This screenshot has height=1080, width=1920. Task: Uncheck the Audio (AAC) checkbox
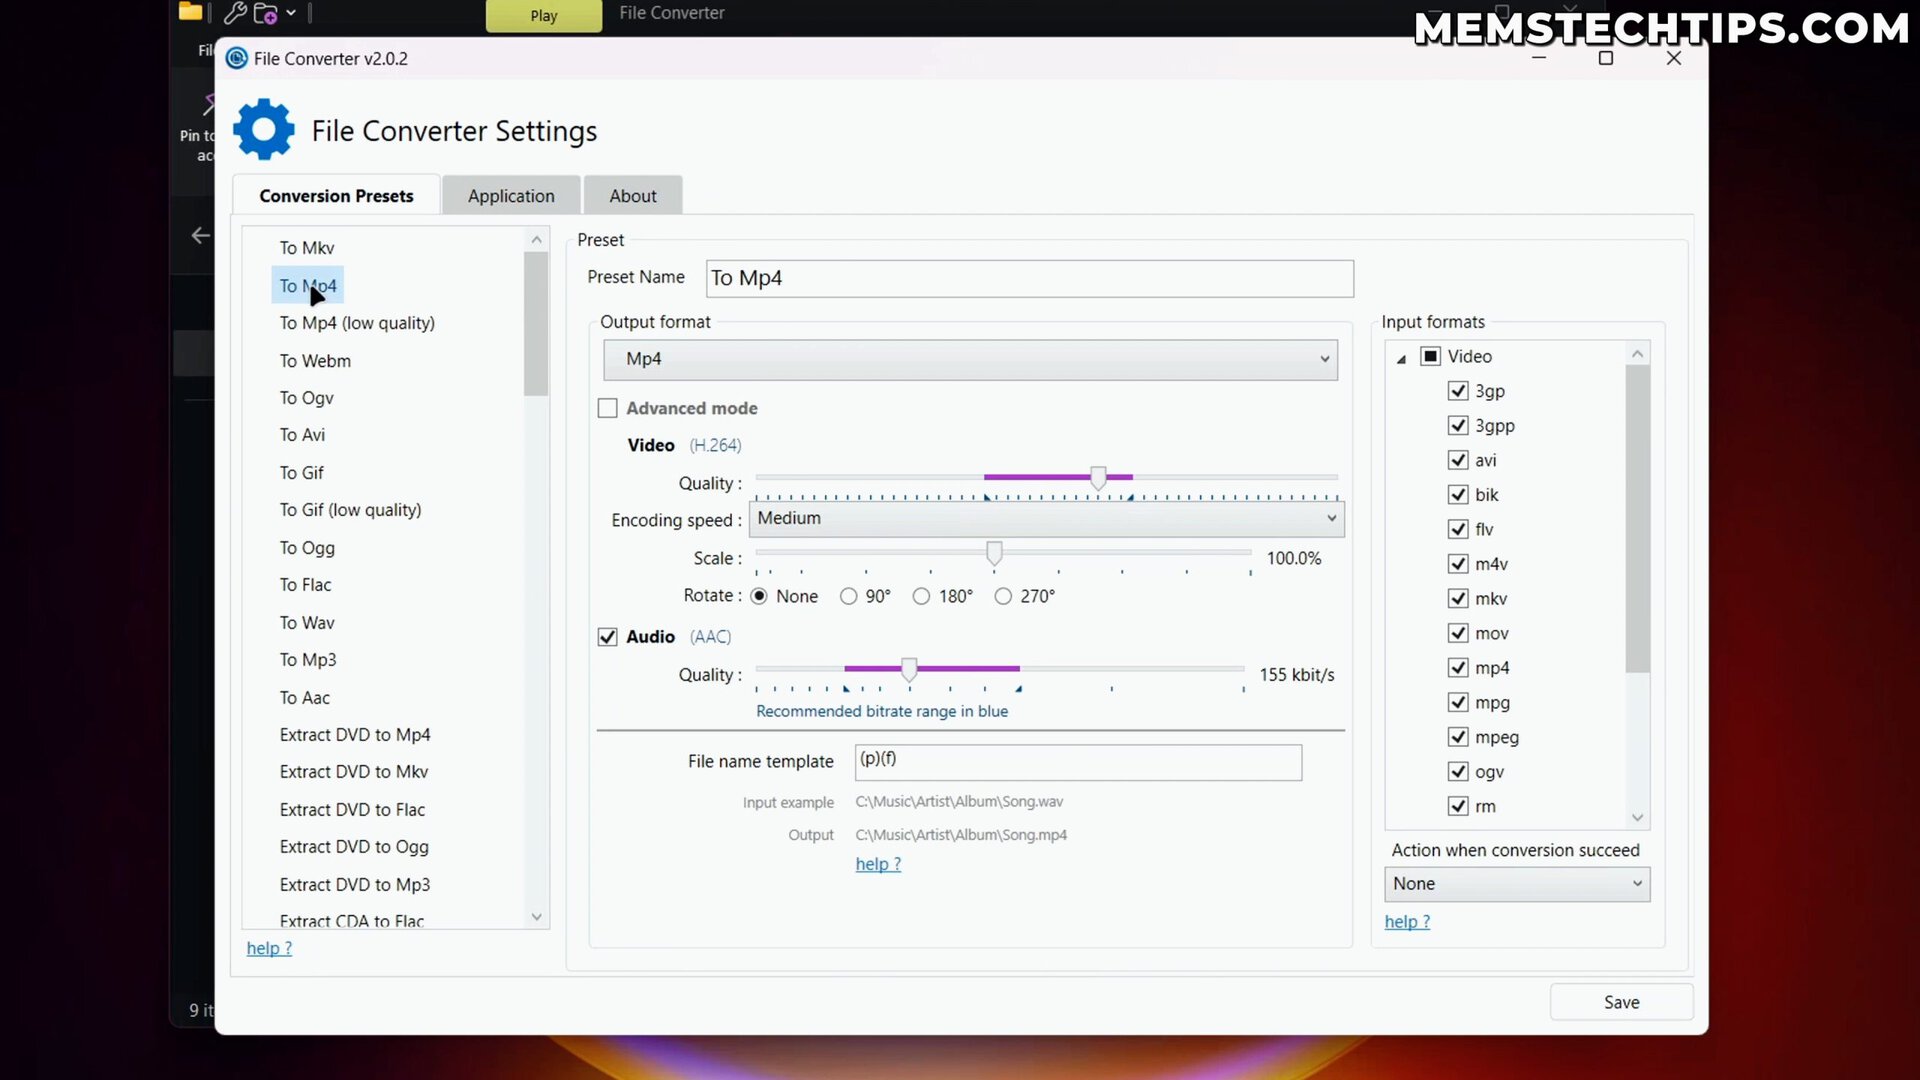607,637
